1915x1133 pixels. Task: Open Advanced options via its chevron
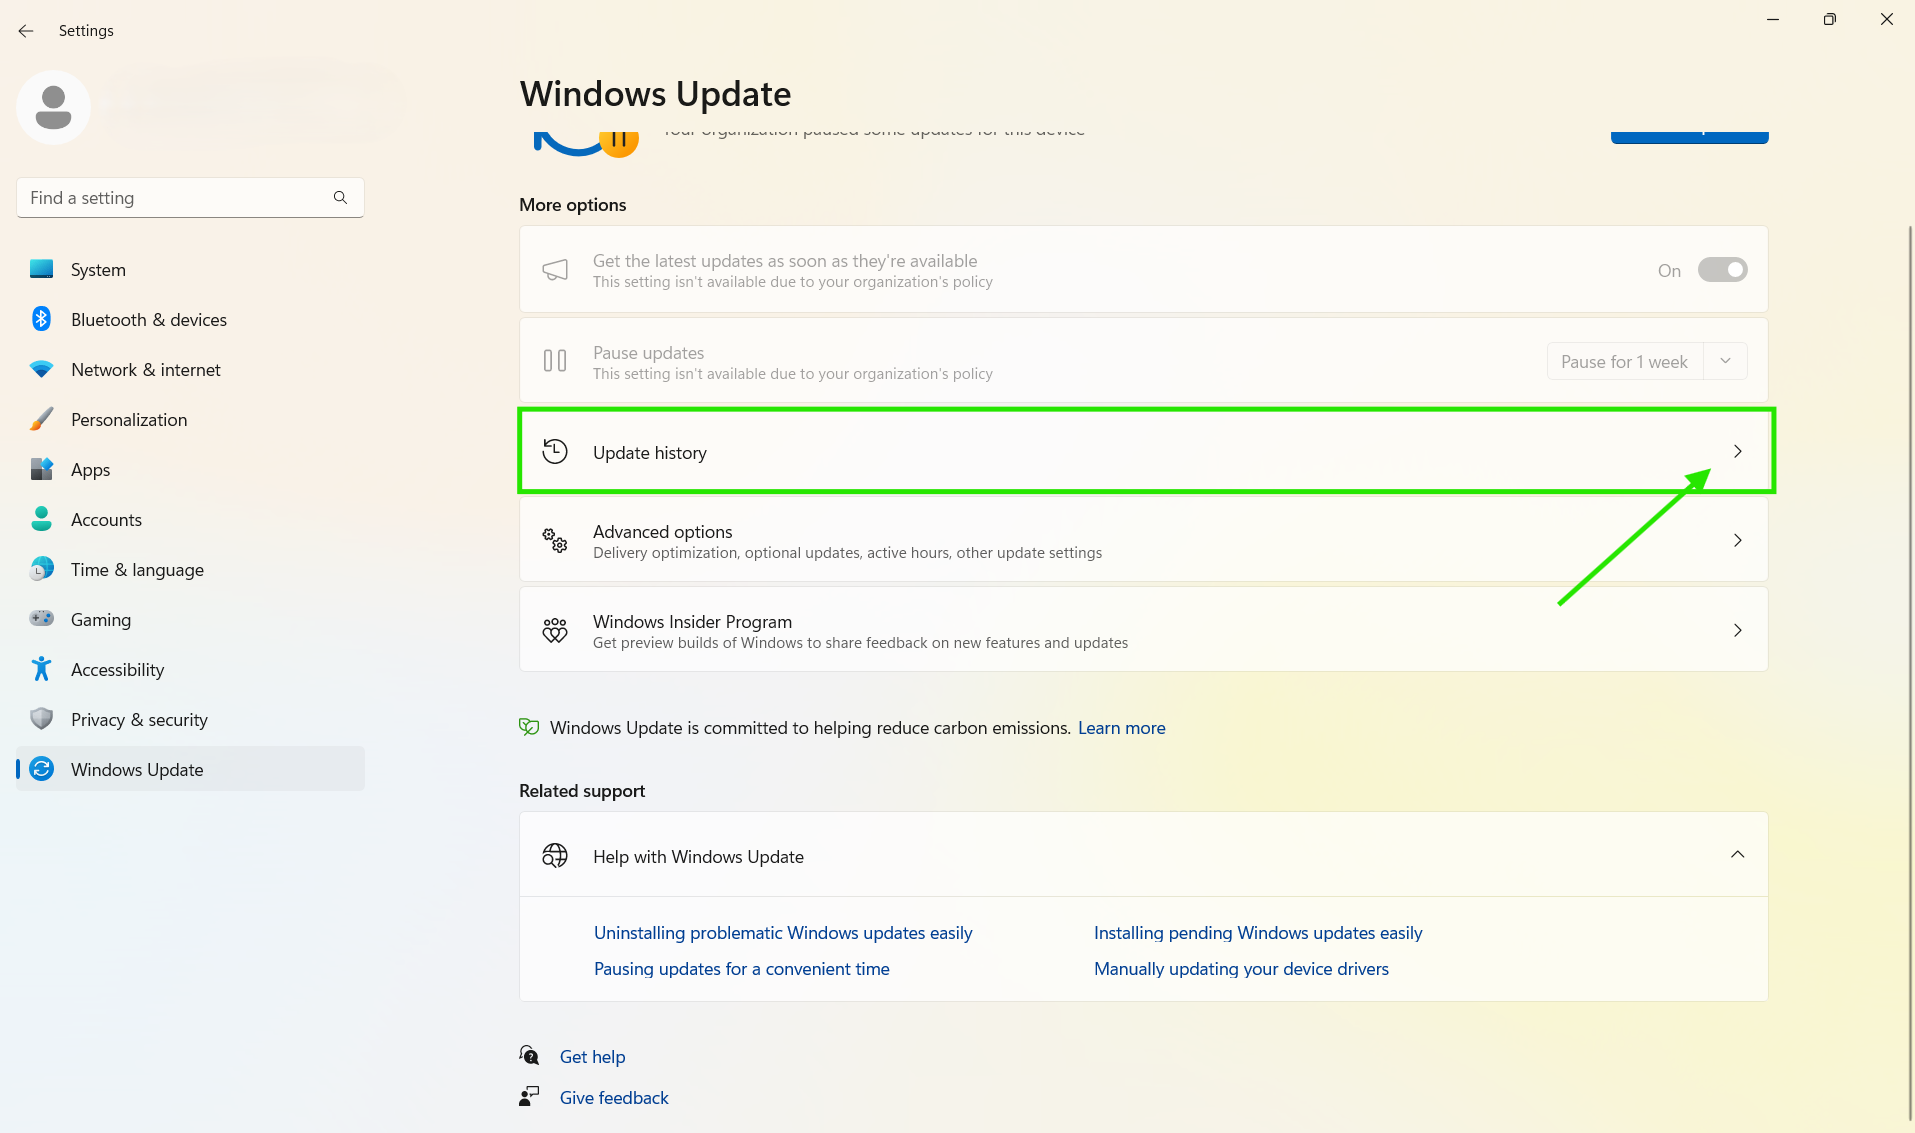coord(1737,541)
